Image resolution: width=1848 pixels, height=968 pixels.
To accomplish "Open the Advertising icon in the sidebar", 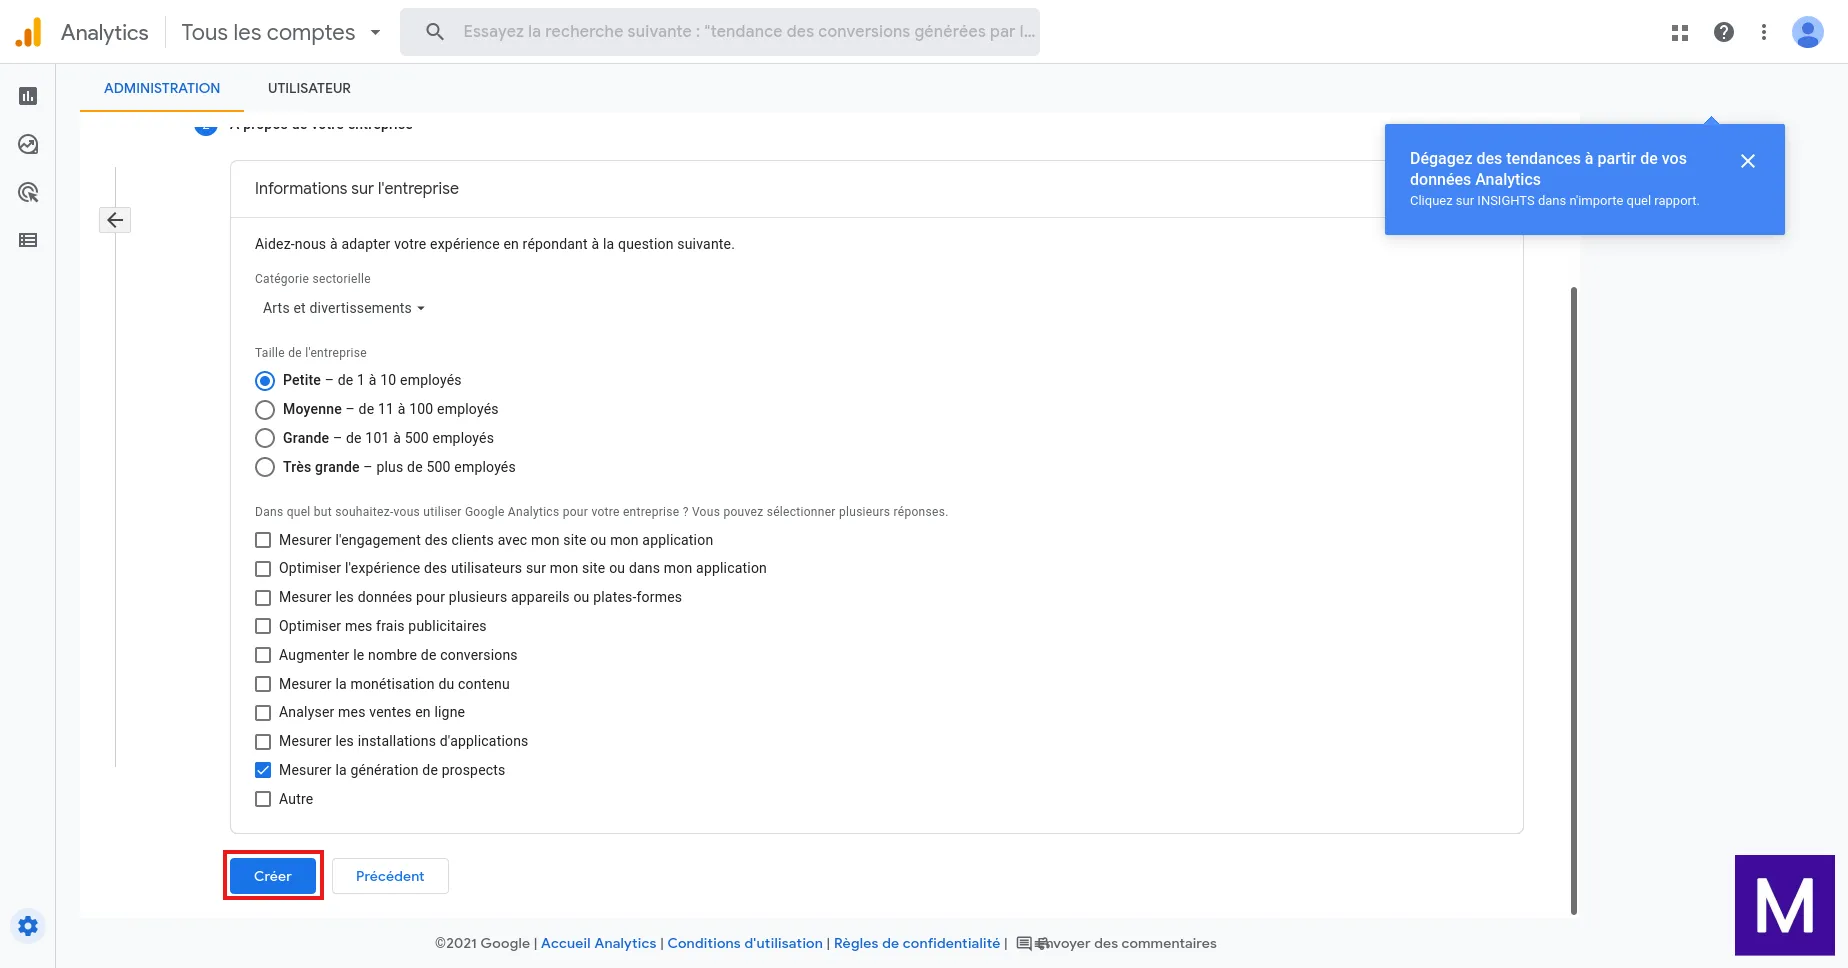I will pos(28,192).
